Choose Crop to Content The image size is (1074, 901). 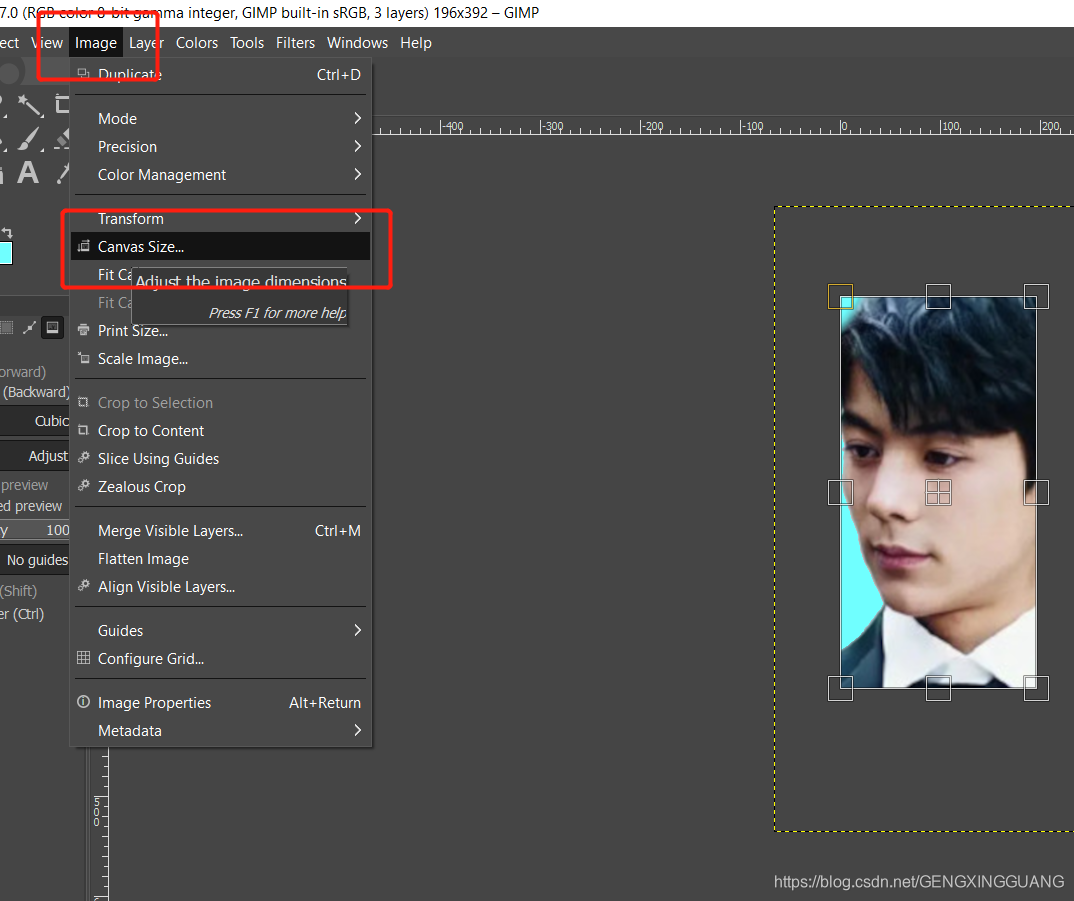coord(221,431)
